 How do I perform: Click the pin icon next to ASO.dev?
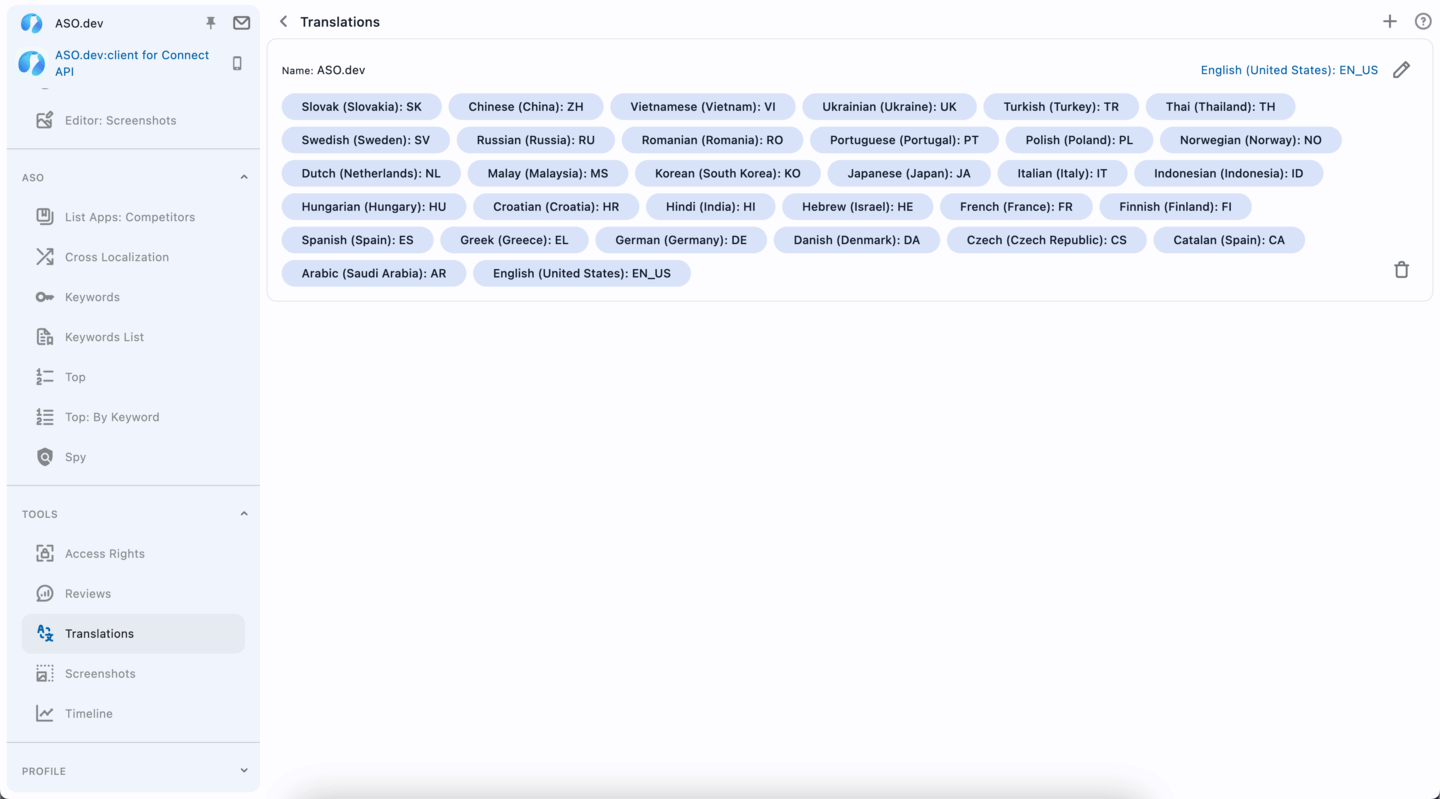[x=210, y=23]
